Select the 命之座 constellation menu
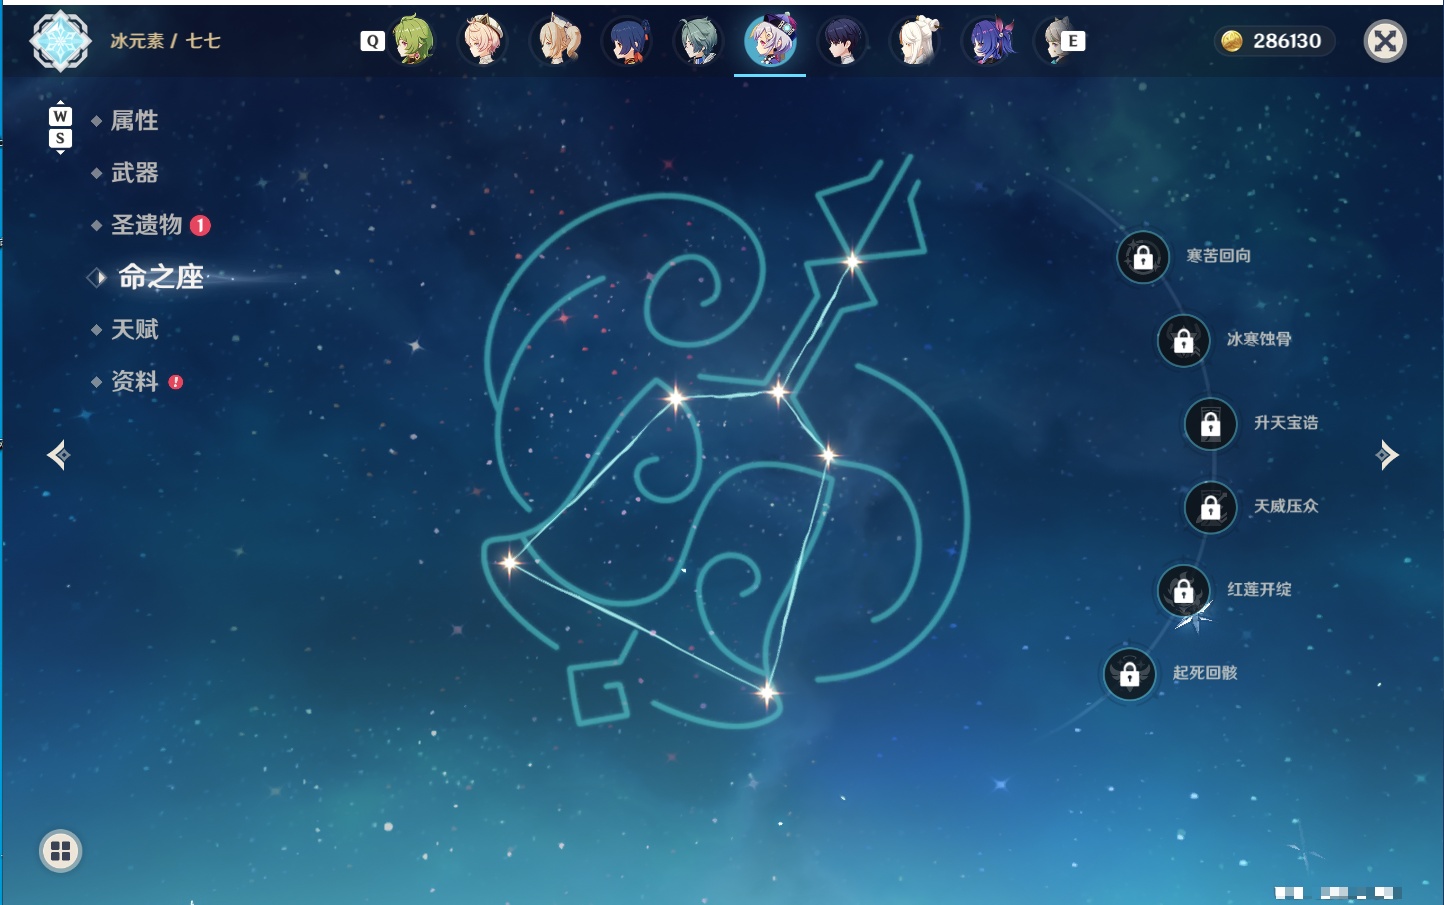Screen dimensions: 1444x905 (160, 277)
